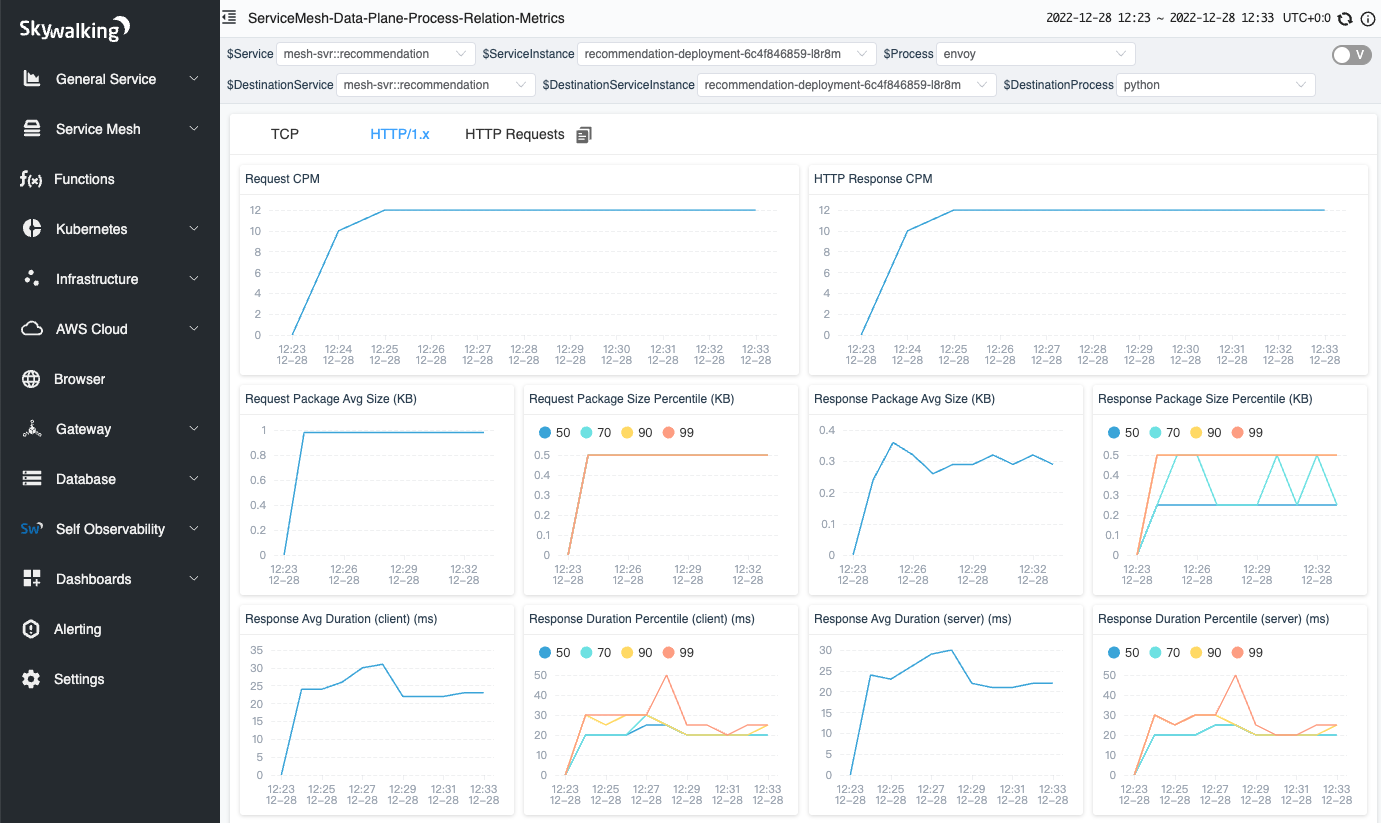This screenshot has height=823, width=1381.
Task: Open the $Service dropdown
Action: pos(375,54)
